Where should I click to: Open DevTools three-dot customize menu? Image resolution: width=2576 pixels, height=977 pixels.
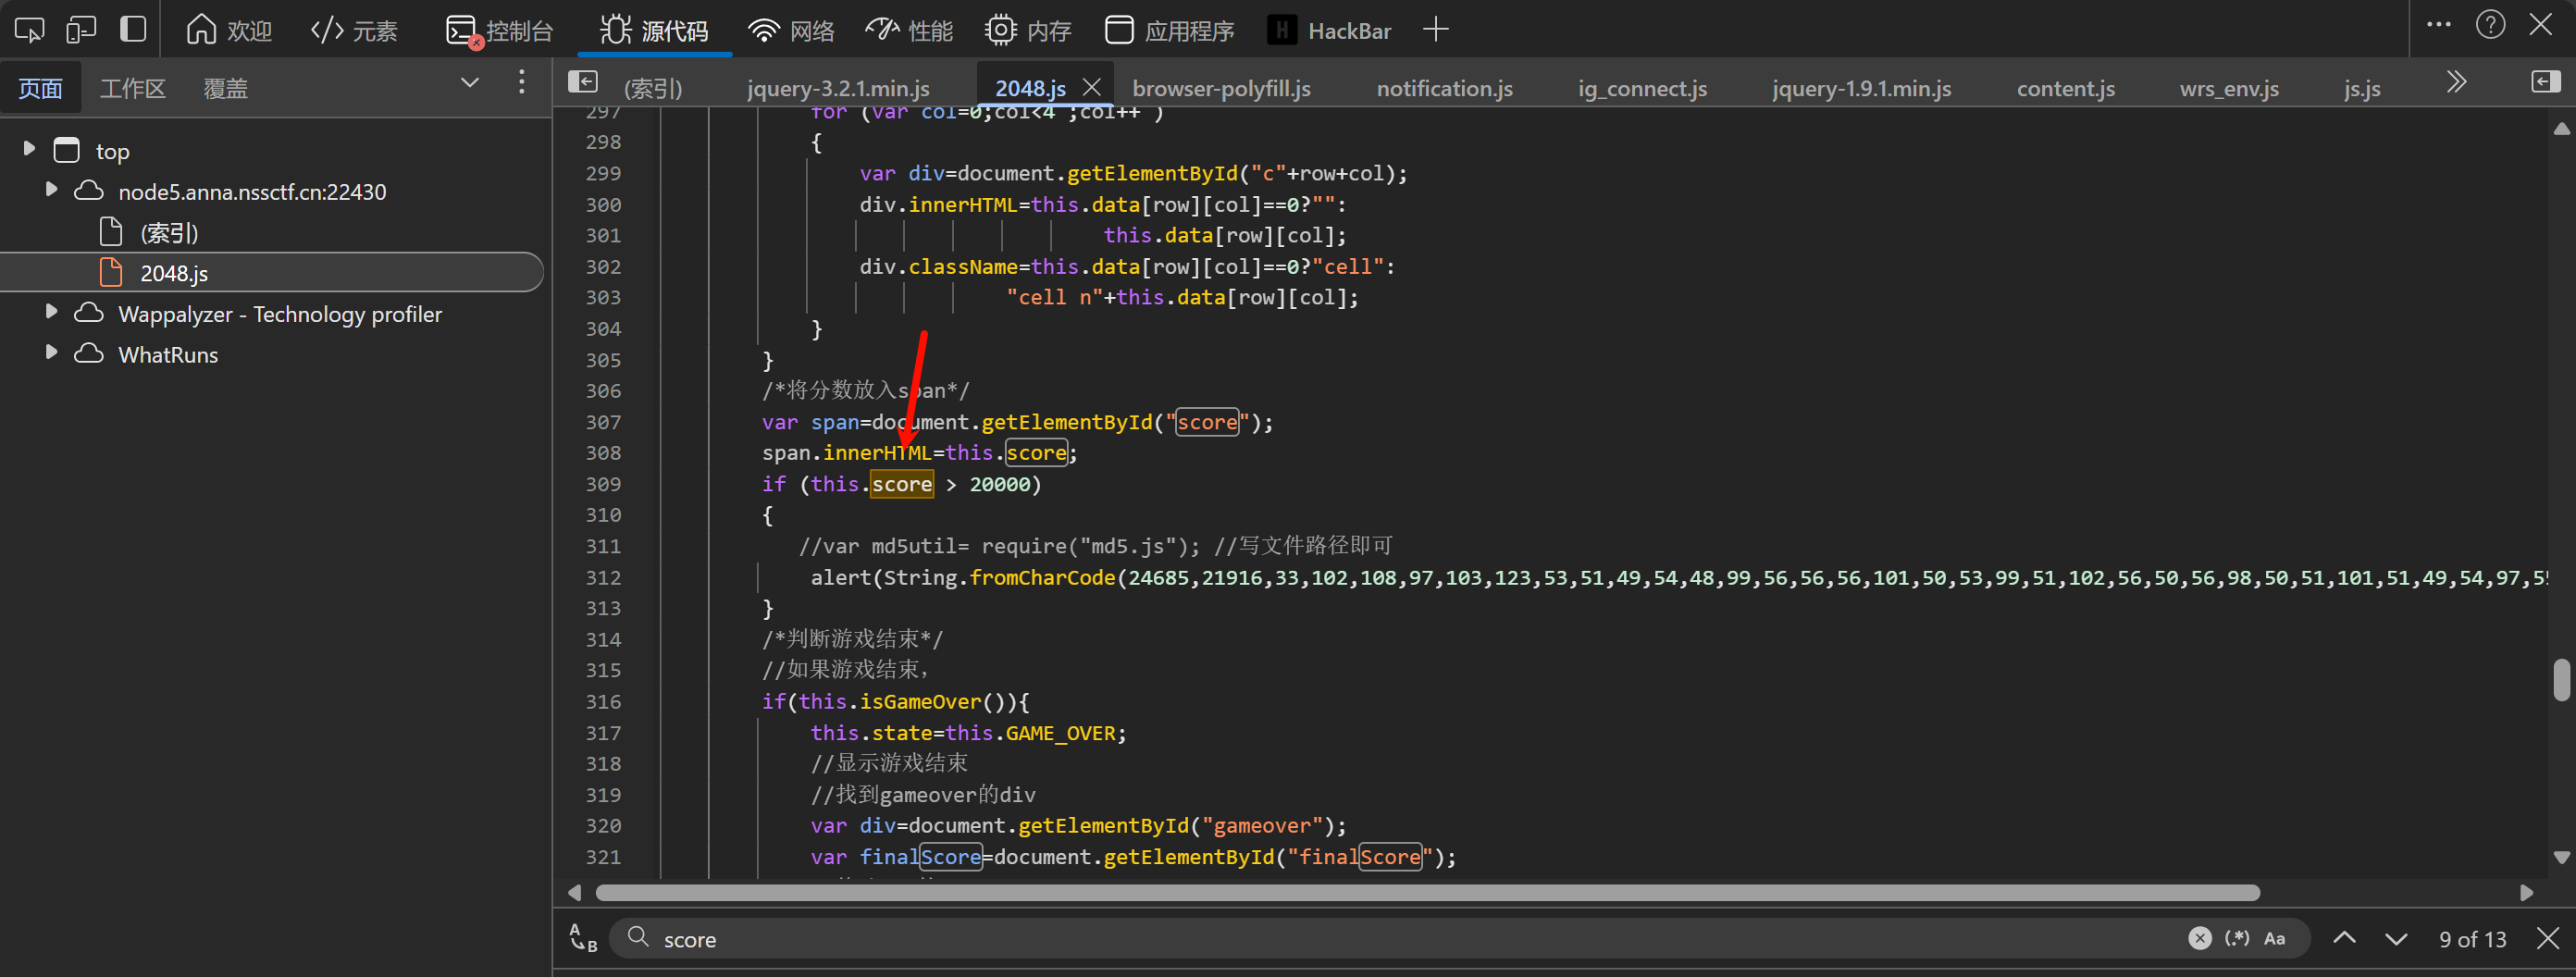click(x=2438, y=25)
